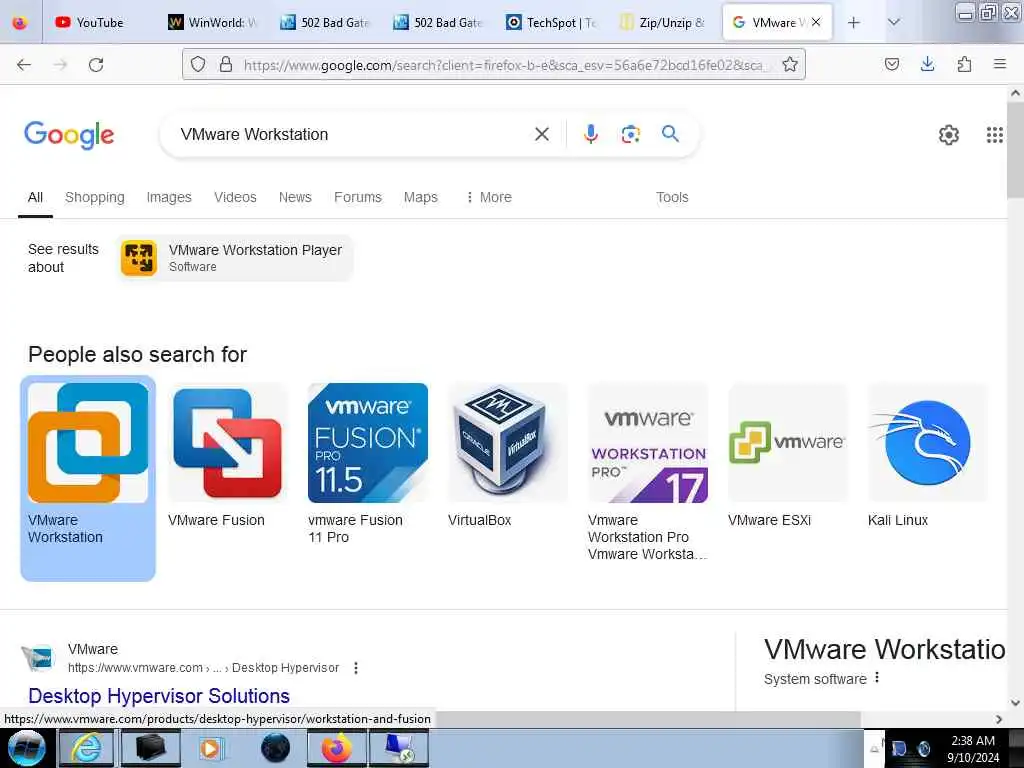Open the vmware Fusion 11 Pro card
Screen dimensions: 1024x768
367,465
